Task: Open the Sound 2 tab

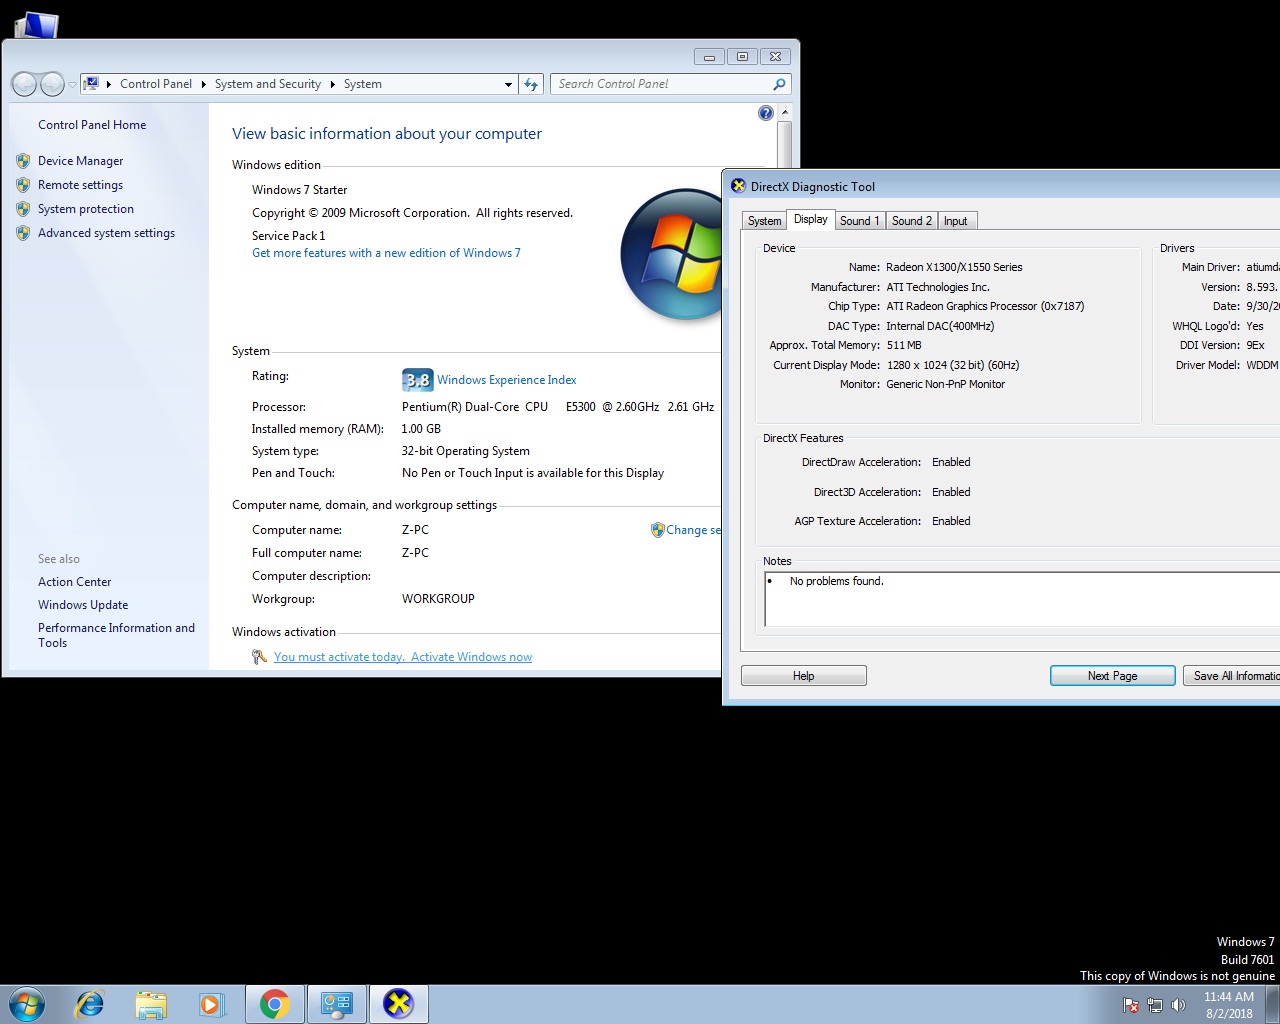Action: [x=912, y=221]
